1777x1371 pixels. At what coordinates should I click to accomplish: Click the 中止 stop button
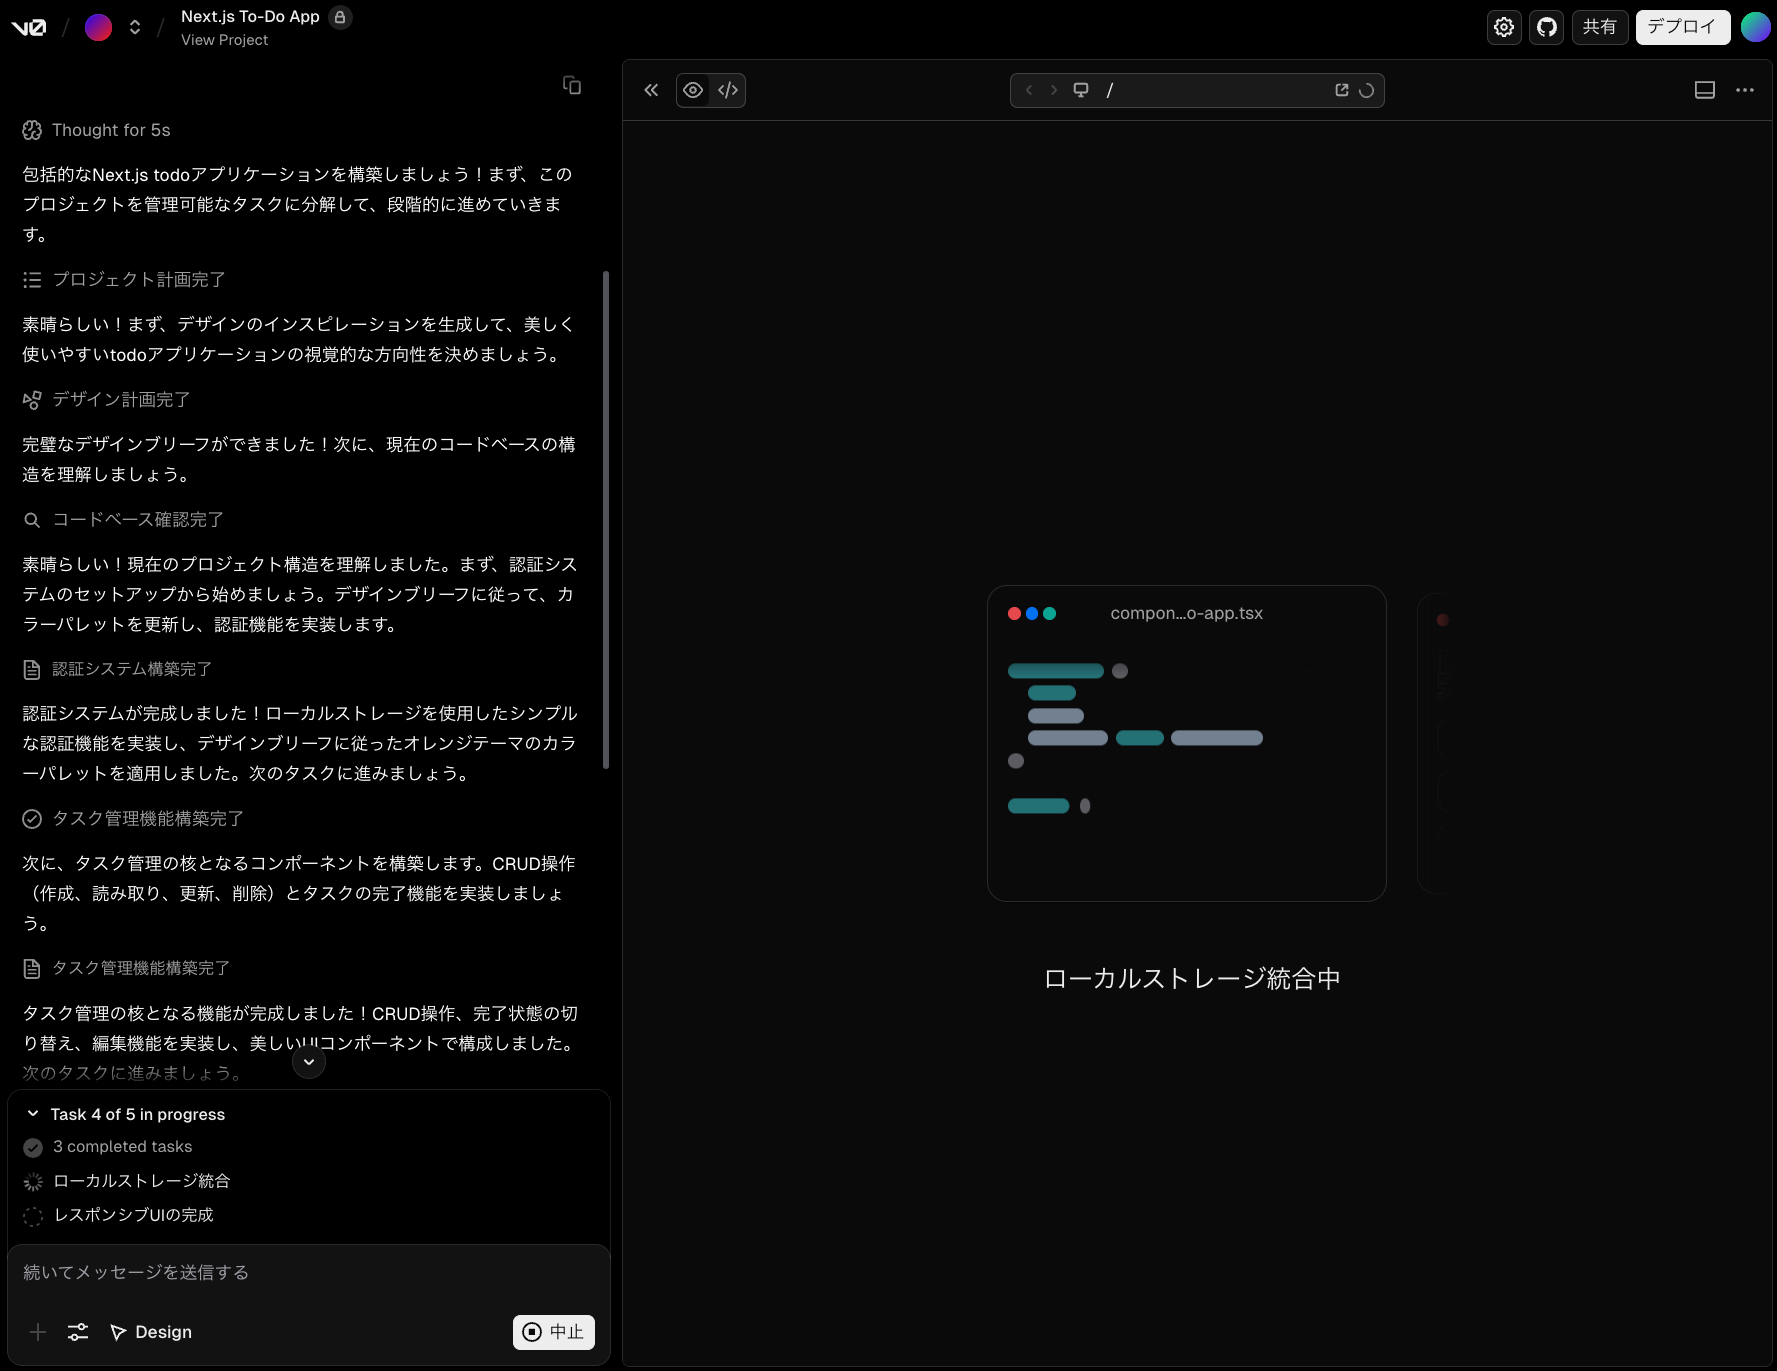(x=554, y=1332)
